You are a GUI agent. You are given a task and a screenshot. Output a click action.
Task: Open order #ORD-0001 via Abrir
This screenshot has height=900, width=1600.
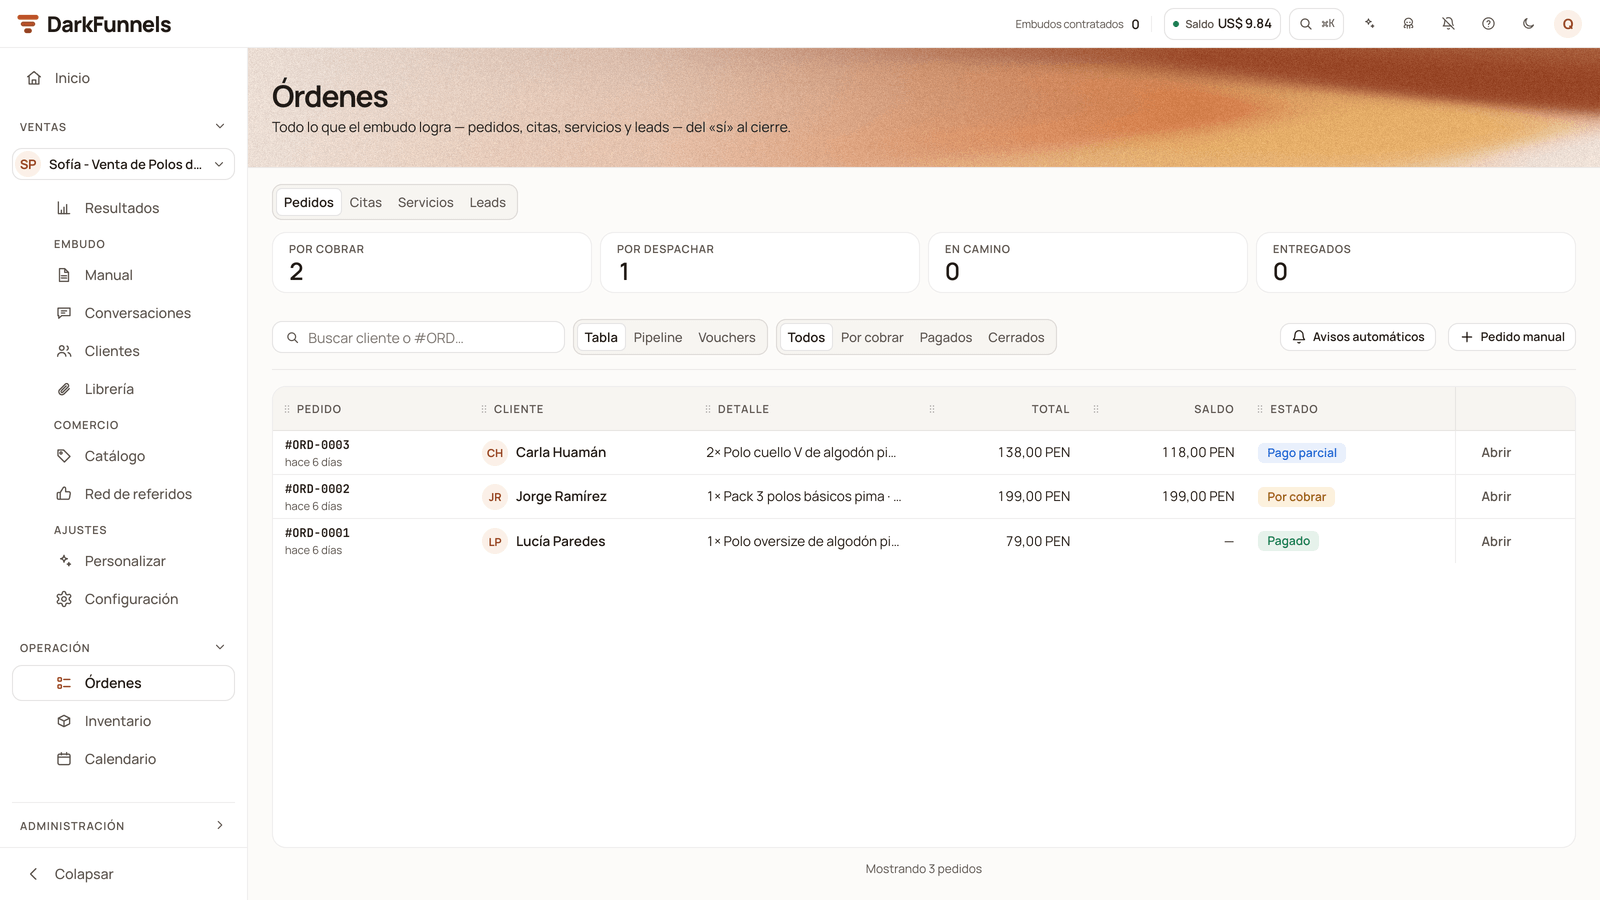1496,541
